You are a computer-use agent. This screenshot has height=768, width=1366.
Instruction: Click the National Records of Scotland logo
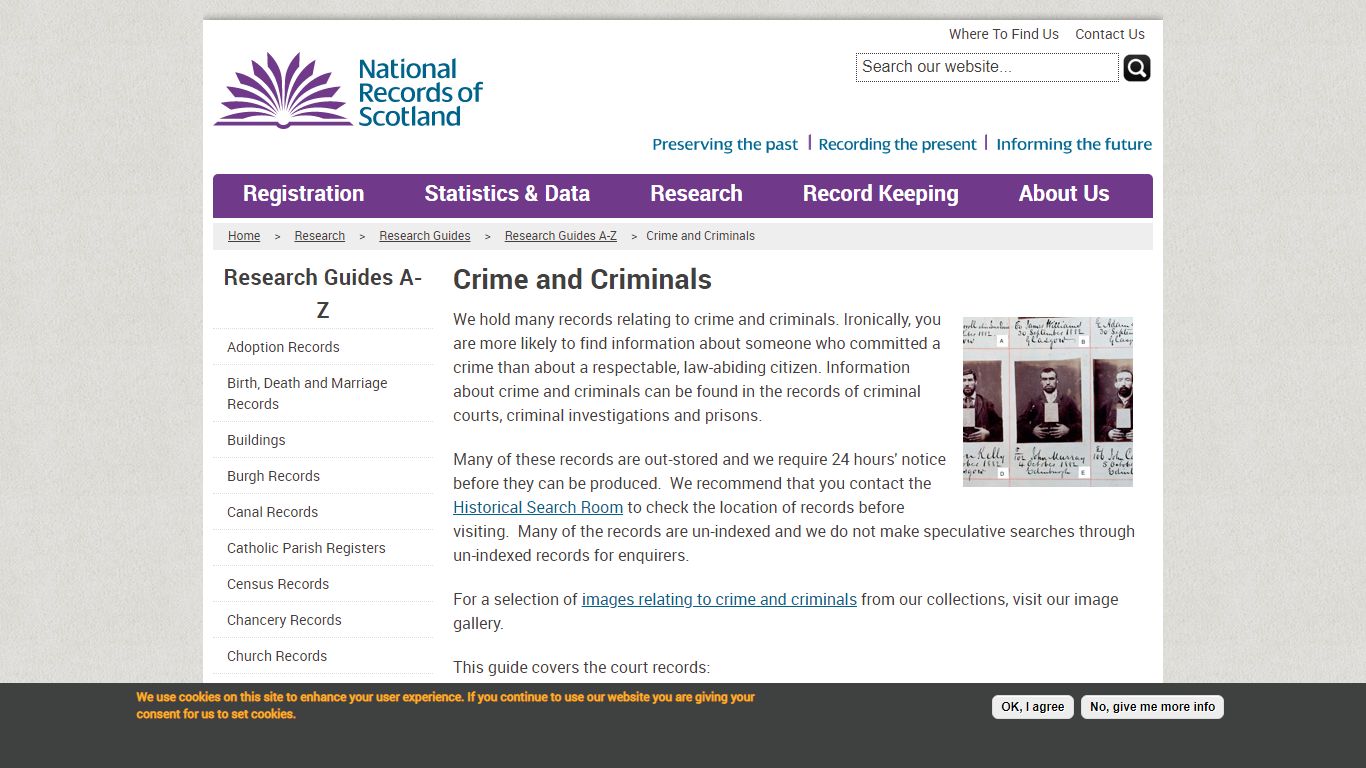348,90
